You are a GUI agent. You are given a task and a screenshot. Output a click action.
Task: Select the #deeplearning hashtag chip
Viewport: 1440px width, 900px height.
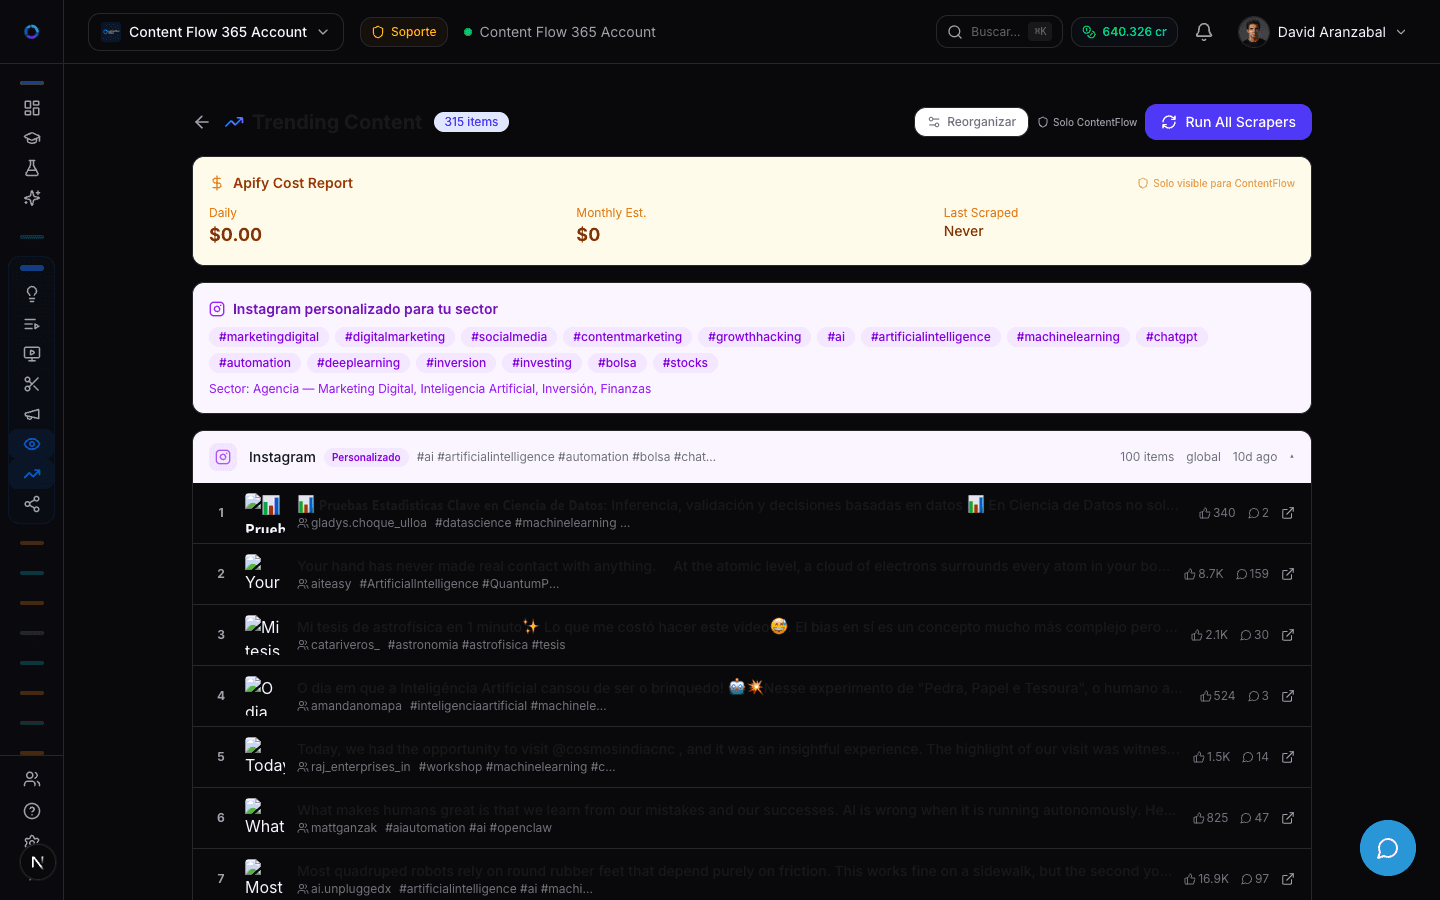point(358,363)
